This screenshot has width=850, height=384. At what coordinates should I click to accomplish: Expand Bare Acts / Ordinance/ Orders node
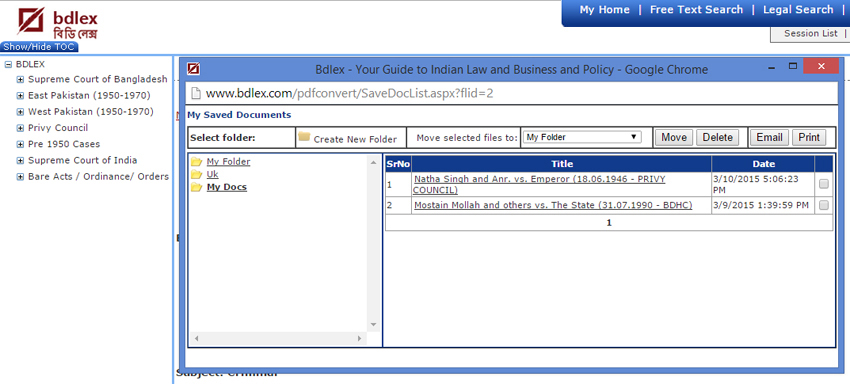21,177
